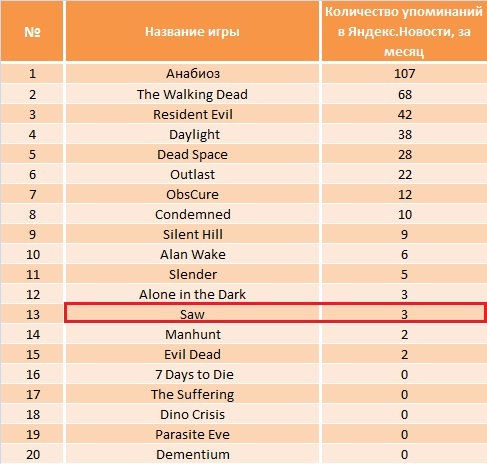This screenshot has width=487, height=464.
Task: Click the 'Daylight' table cell
Action: [192, 134]
